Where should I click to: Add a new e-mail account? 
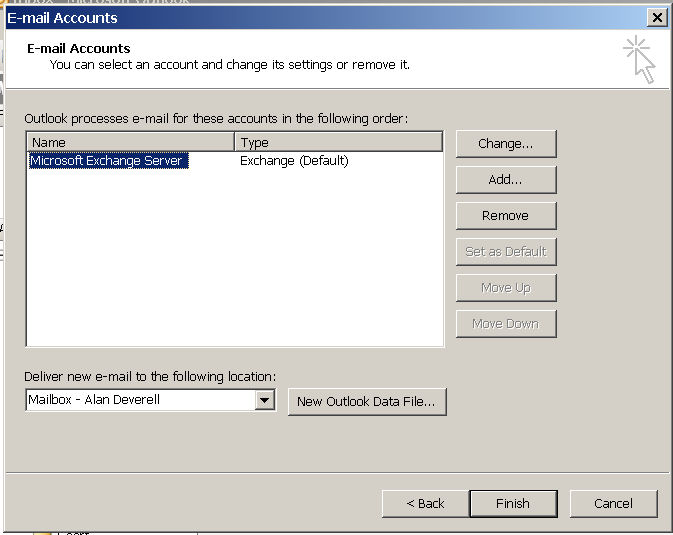click(x=506, y=180)
